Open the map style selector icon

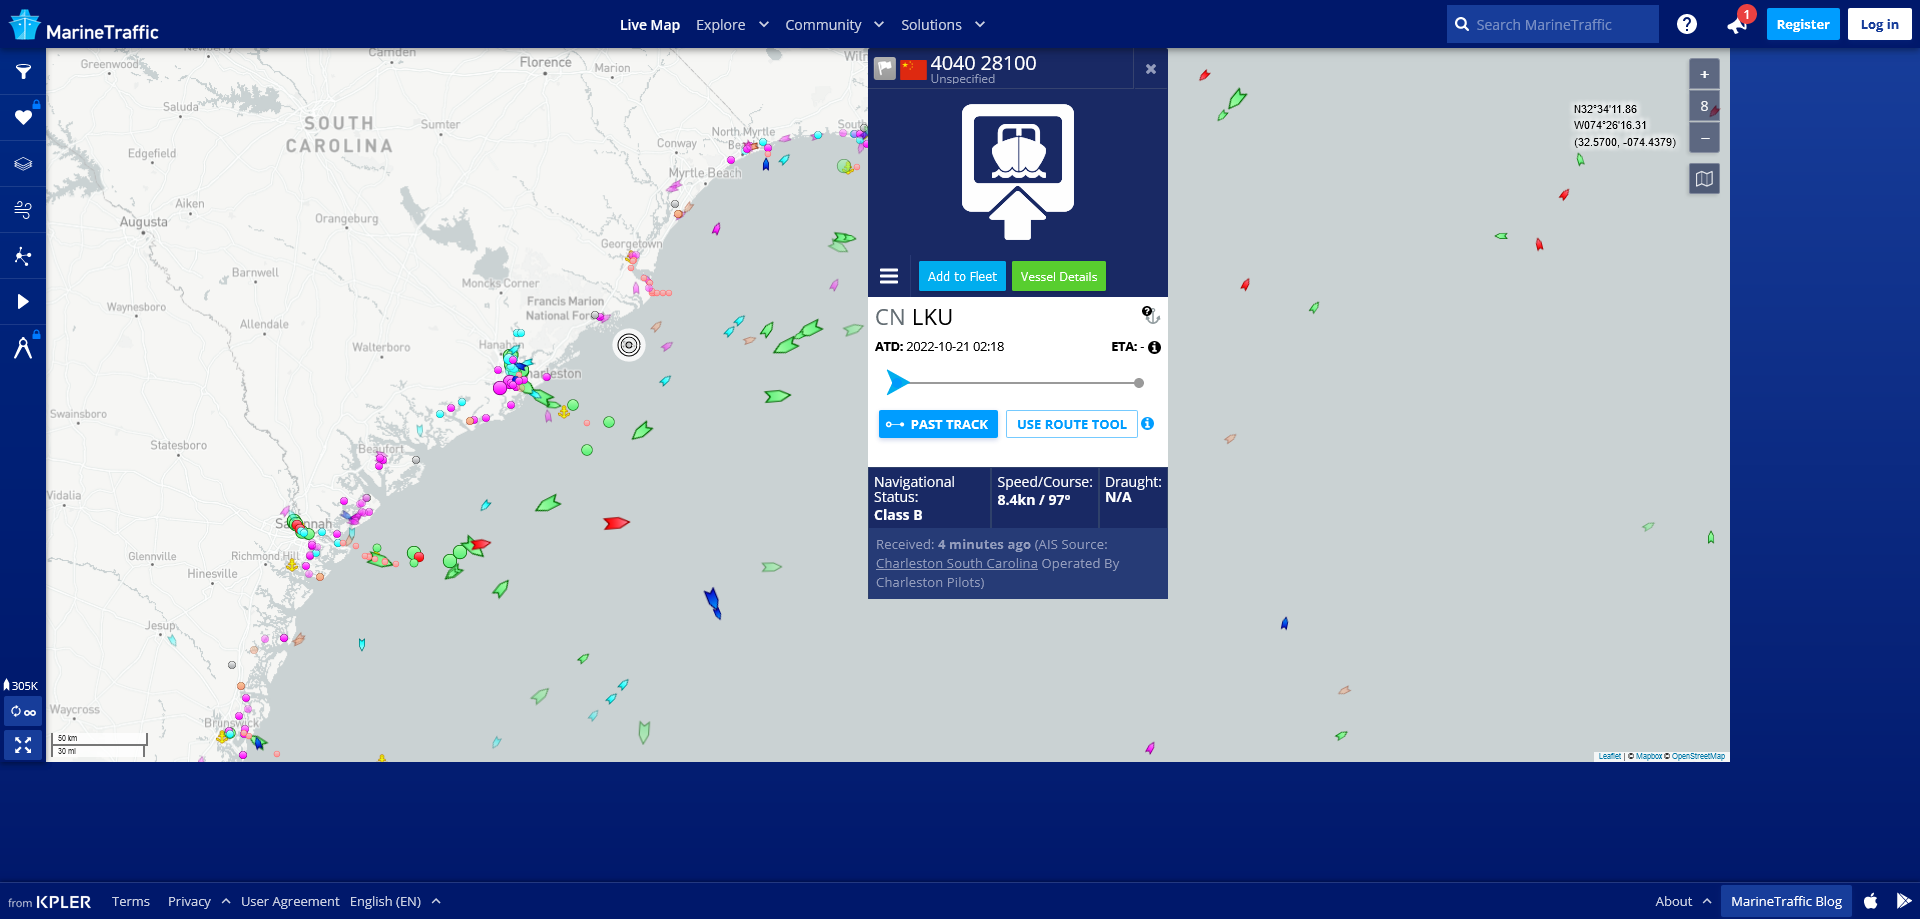pos(1704,179)
